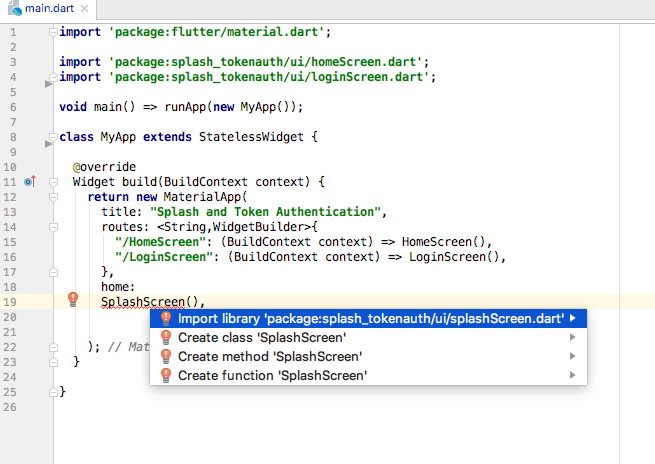This screenshot has width=655, height=464.
Task: Collapse routes map fold marker on line 14
Action: click(x=53, y=227)
